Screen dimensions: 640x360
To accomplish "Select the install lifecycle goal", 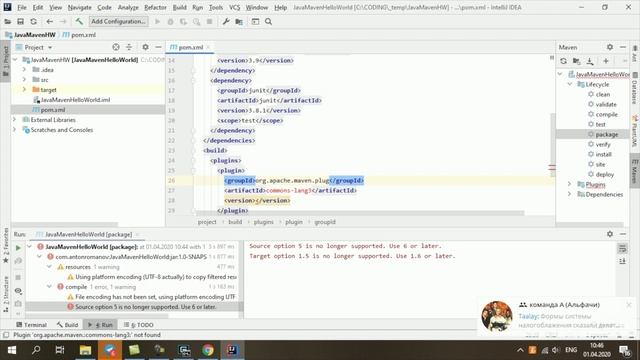I will (x=603, y=154).
